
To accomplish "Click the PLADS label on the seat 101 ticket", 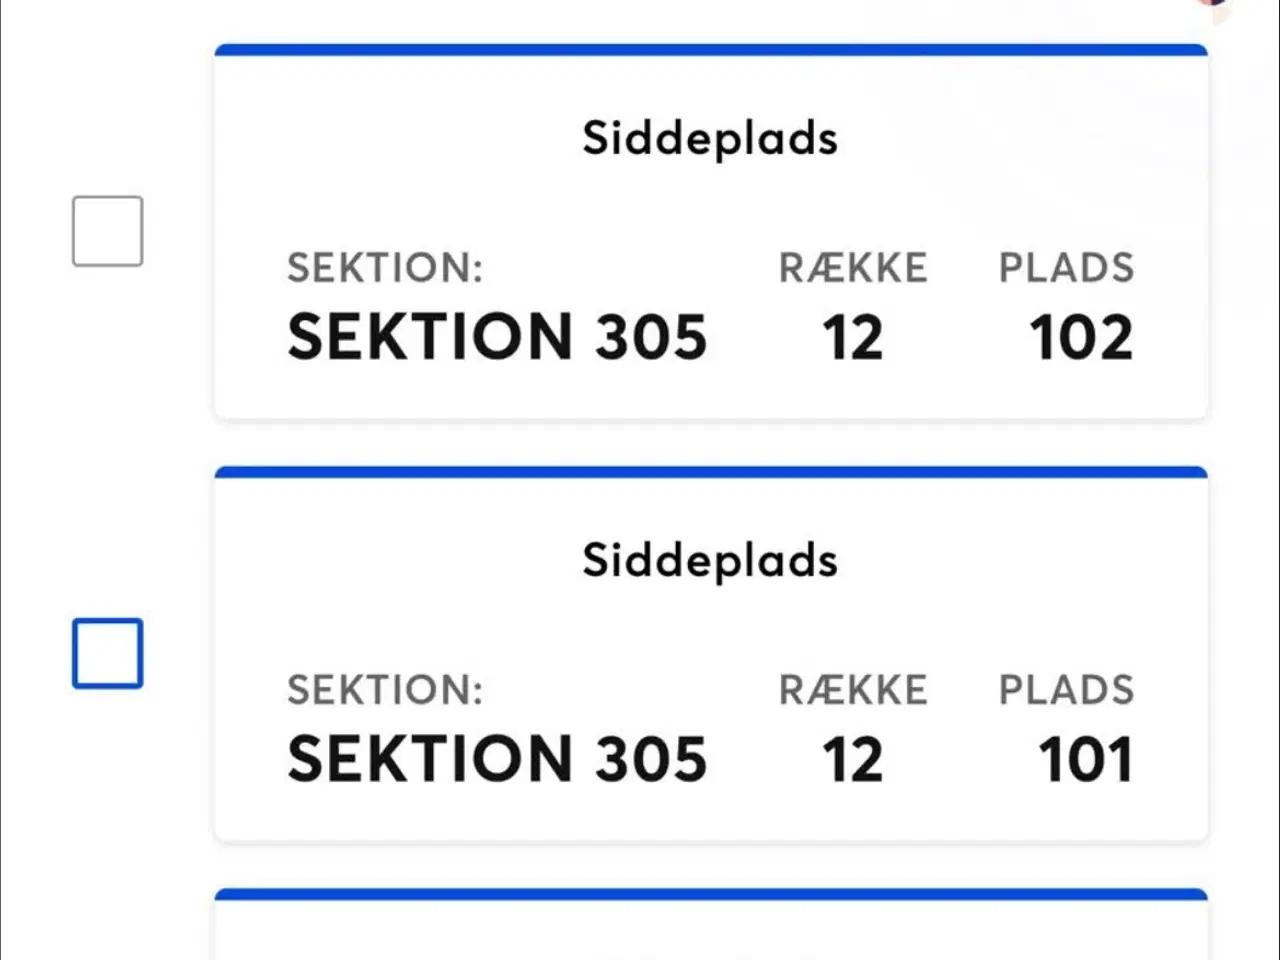I will click(x=1066, y=691).
